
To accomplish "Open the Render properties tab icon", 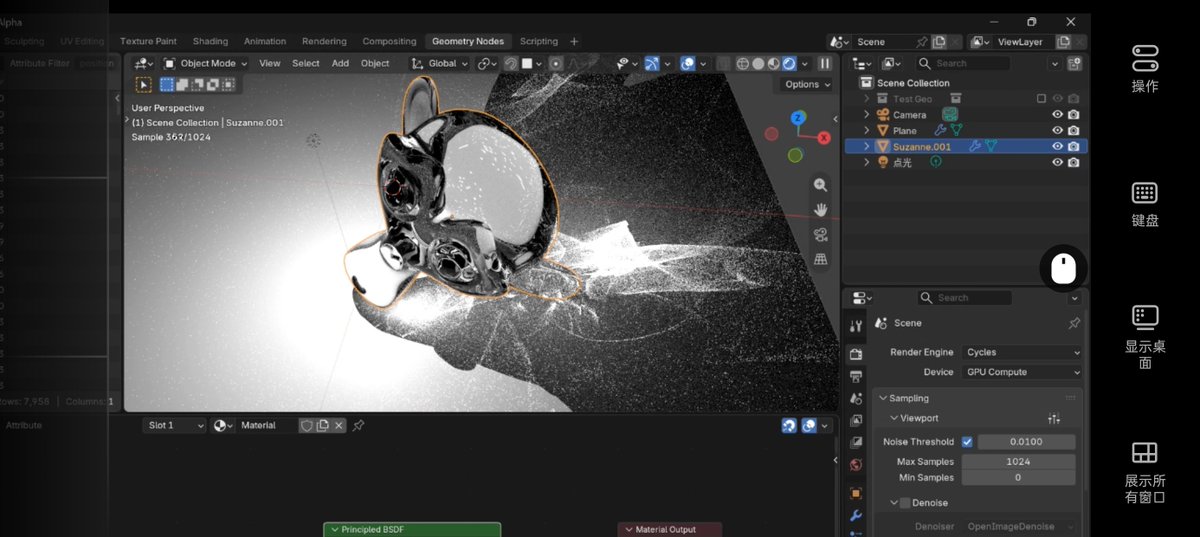I will click(x=856, y=354).
